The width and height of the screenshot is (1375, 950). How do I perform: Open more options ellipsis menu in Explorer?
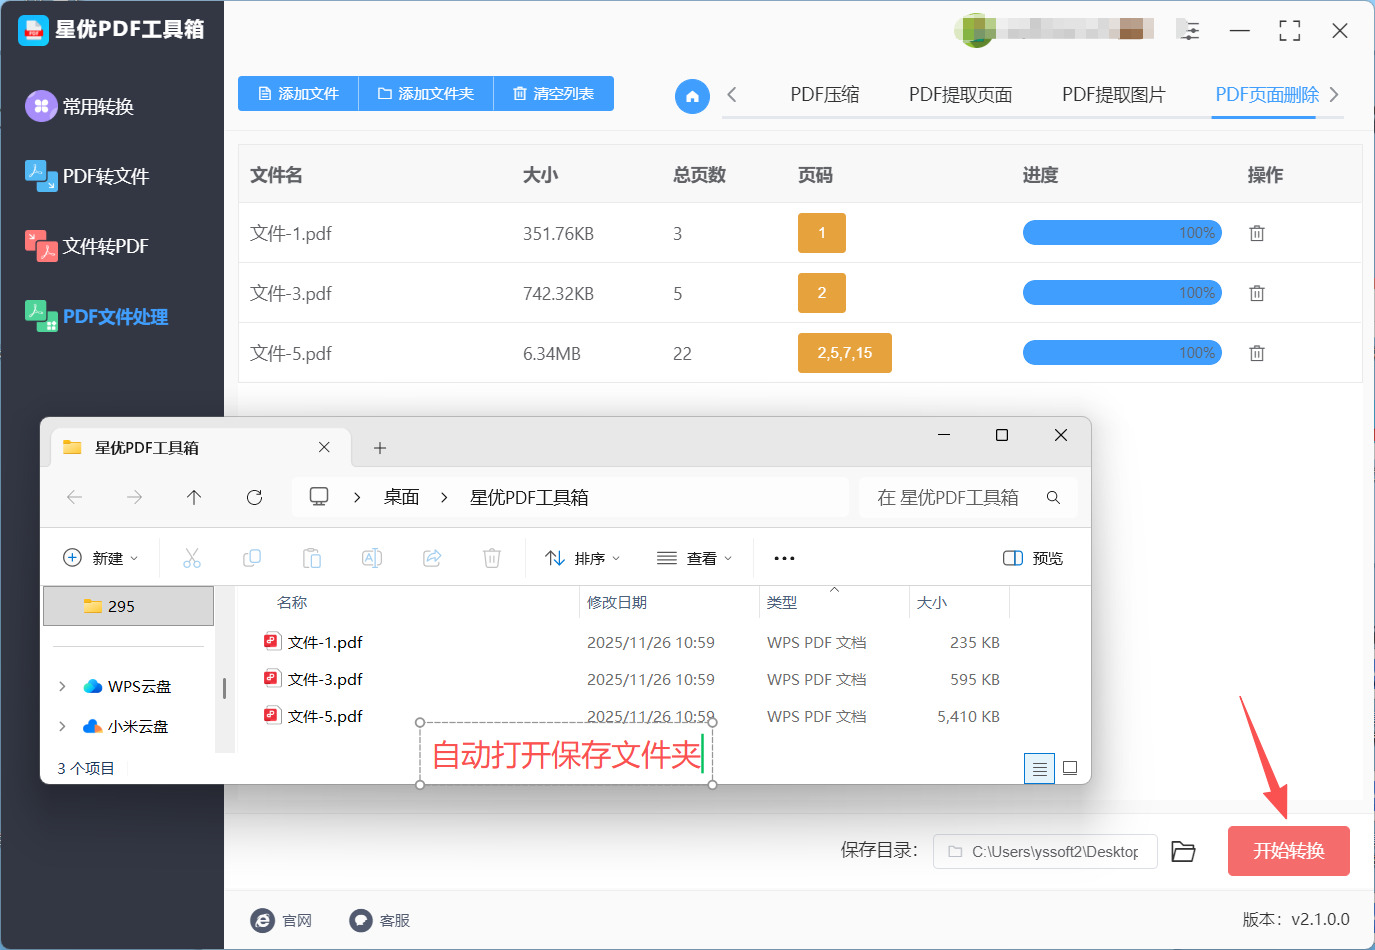[785, 558]
